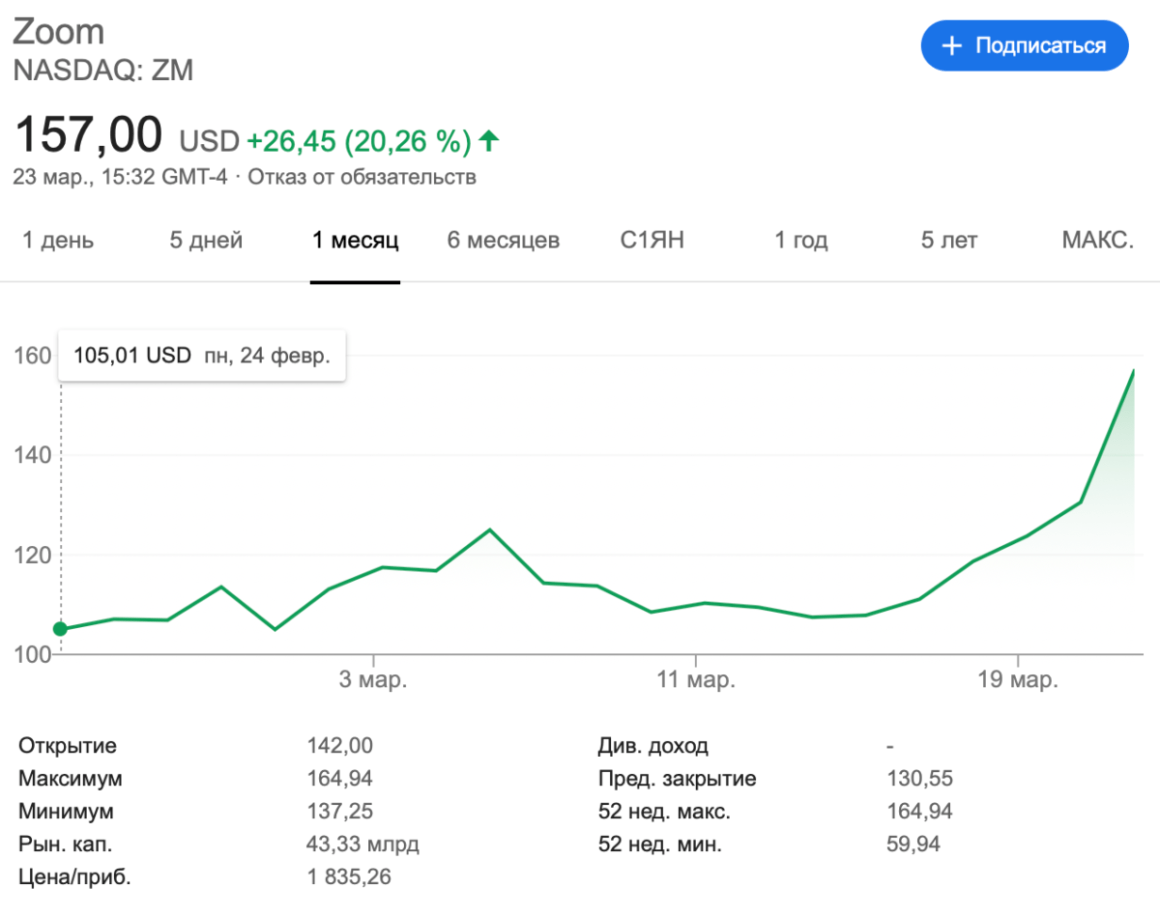The width and height of the screenshot is (1160, 917).
Task: Click the Рын. кап. value 43,33 млрд
Action: (363, 844)
